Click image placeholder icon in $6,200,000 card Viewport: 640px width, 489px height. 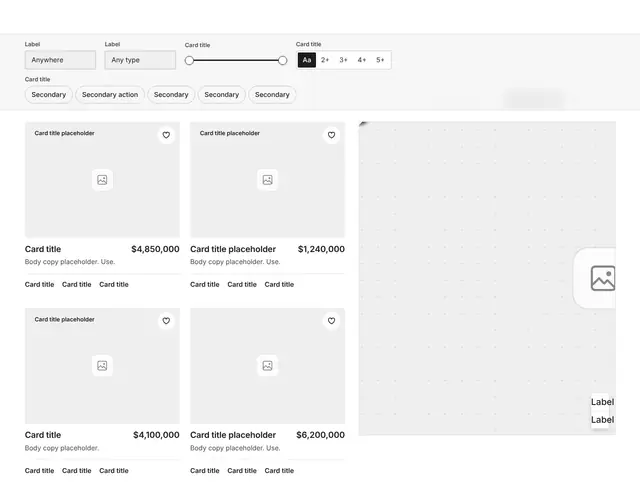click(267, 365)
